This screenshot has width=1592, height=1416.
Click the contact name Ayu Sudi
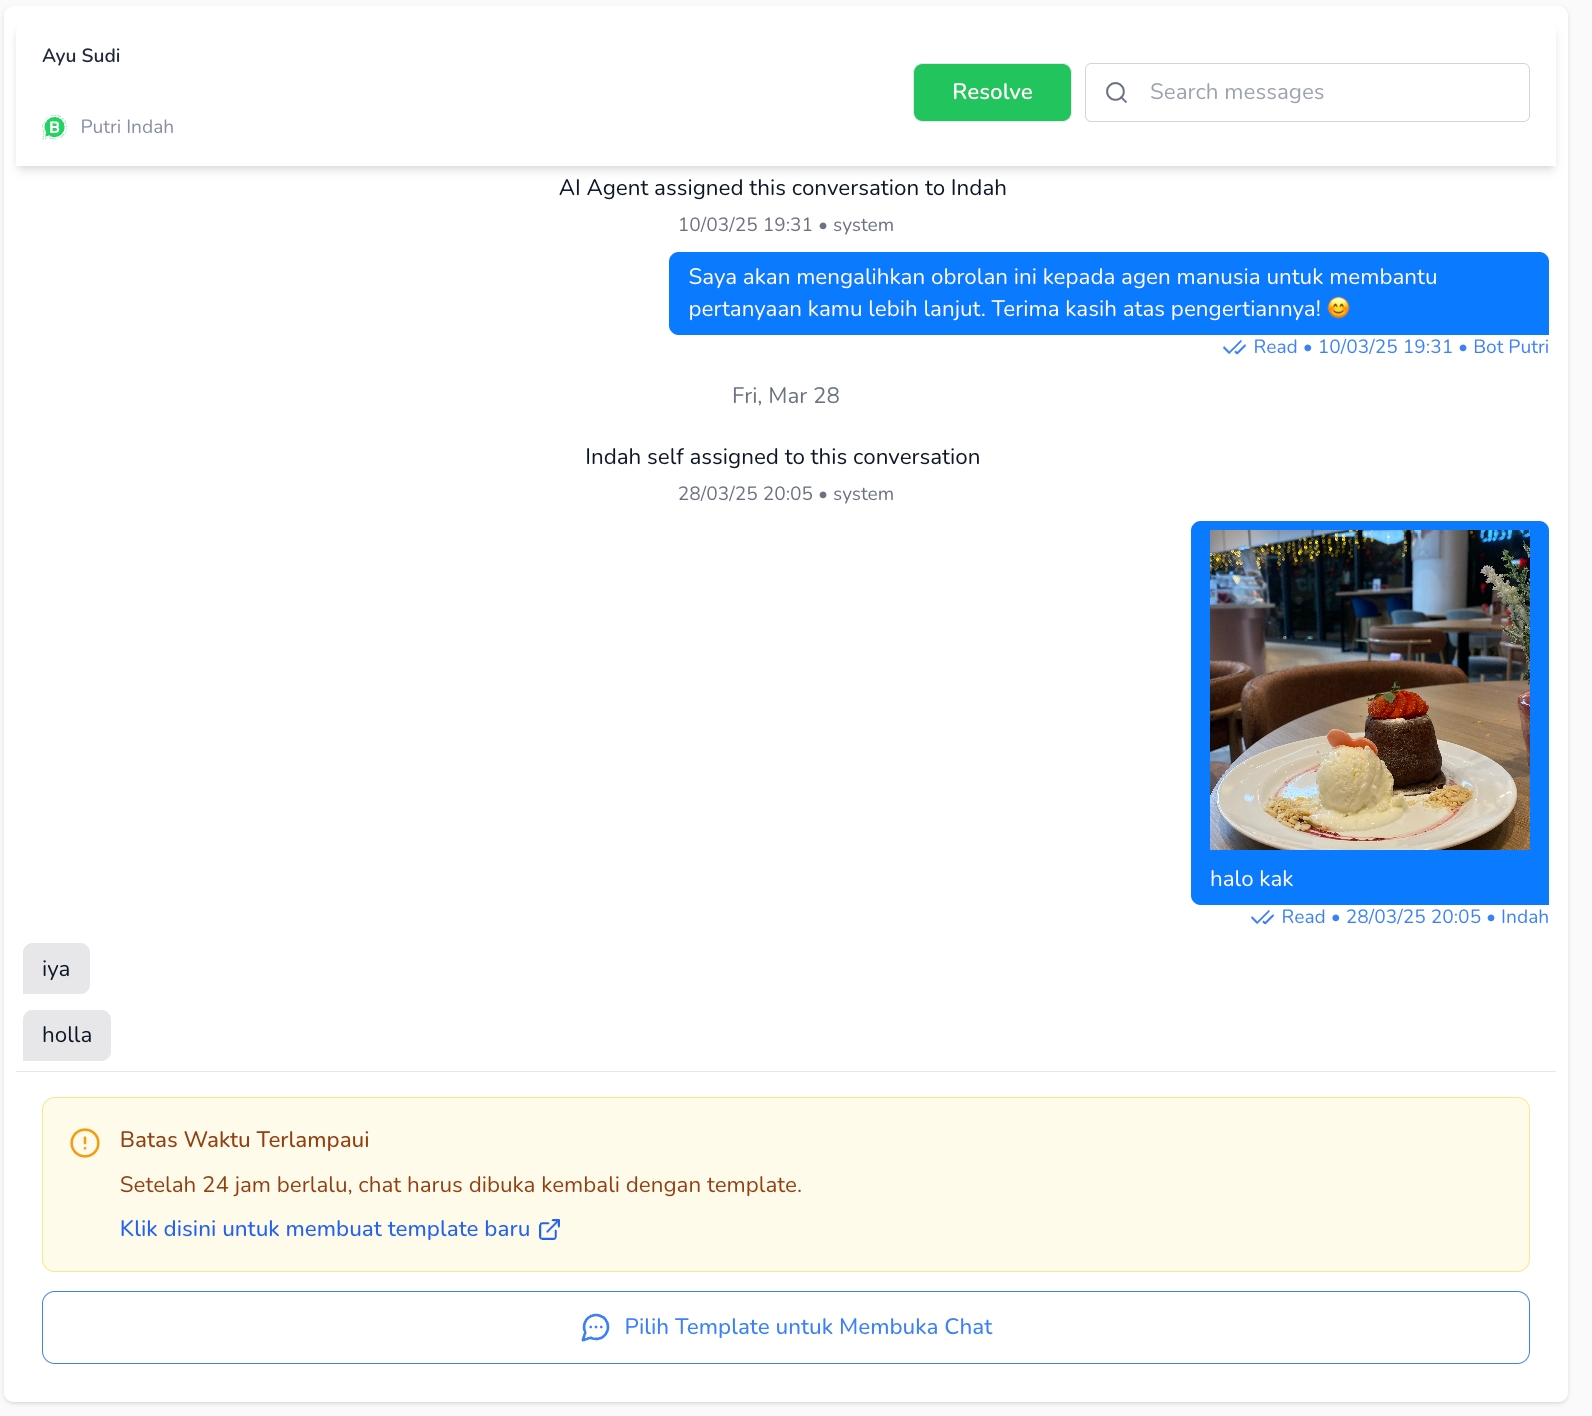[x=81, y=56]
